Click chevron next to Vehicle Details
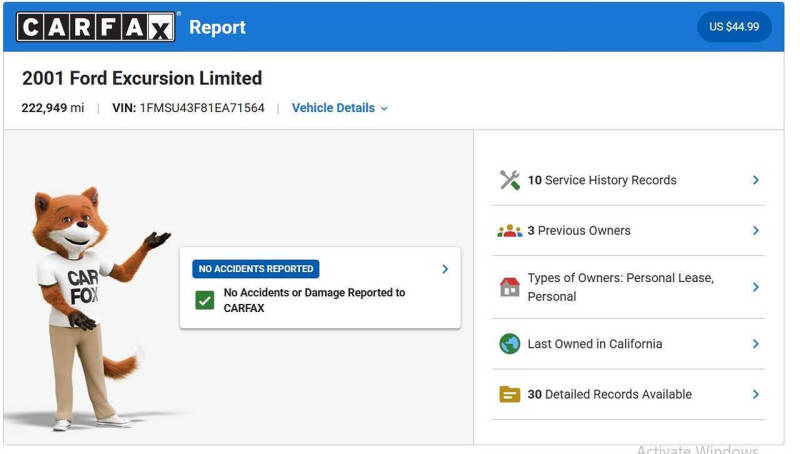This screenshot has height=454, width=800. point(384,109)
